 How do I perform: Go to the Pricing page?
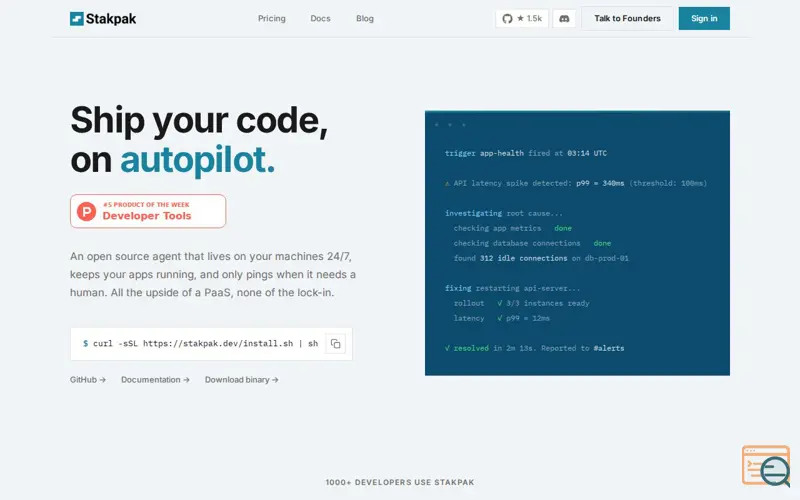271,18
